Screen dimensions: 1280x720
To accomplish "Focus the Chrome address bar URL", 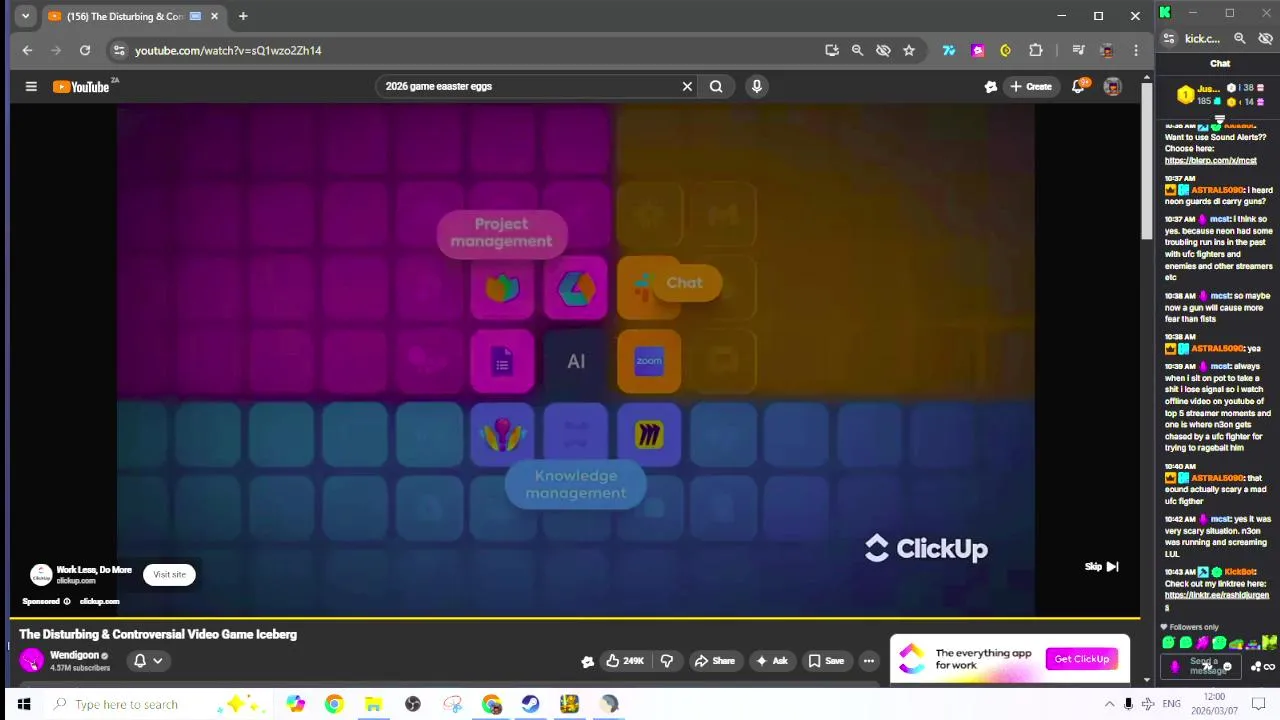I will coord(228,50).
